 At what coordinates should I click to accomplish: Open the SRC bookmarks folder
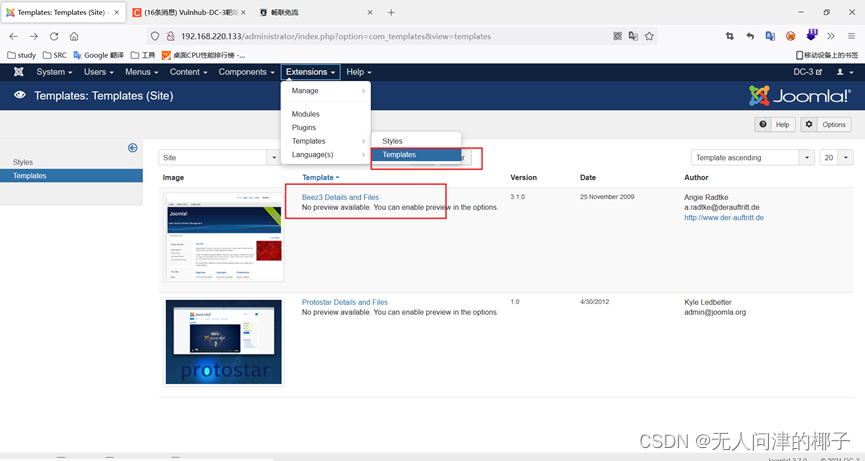tap(55, 55)
